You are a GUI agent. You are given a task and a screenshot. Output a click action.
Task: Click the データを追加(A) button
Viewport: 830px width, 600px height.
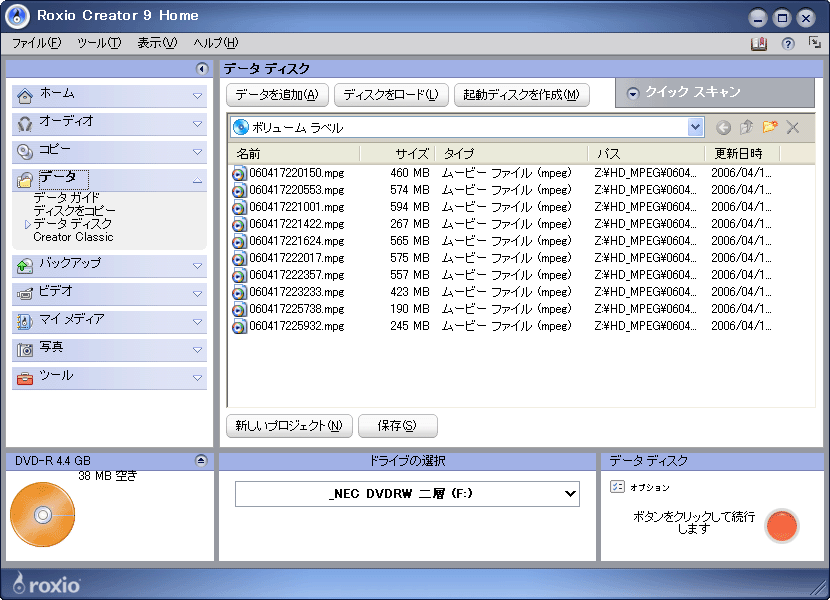(x=277, y=95)
